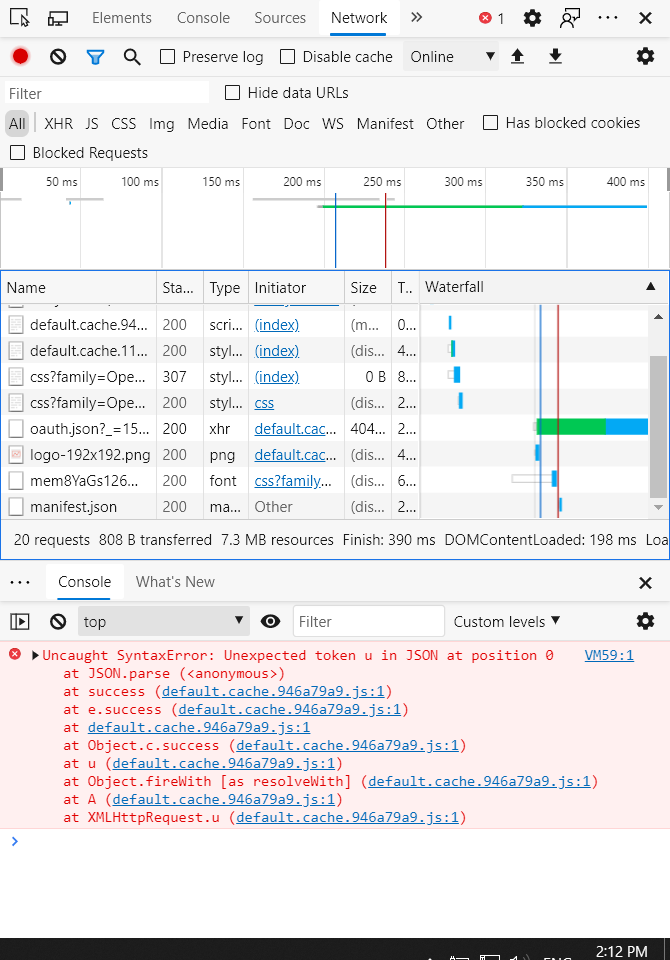Import a HAR file
This screenshot has width=670, height=960.
coord(517,57)
